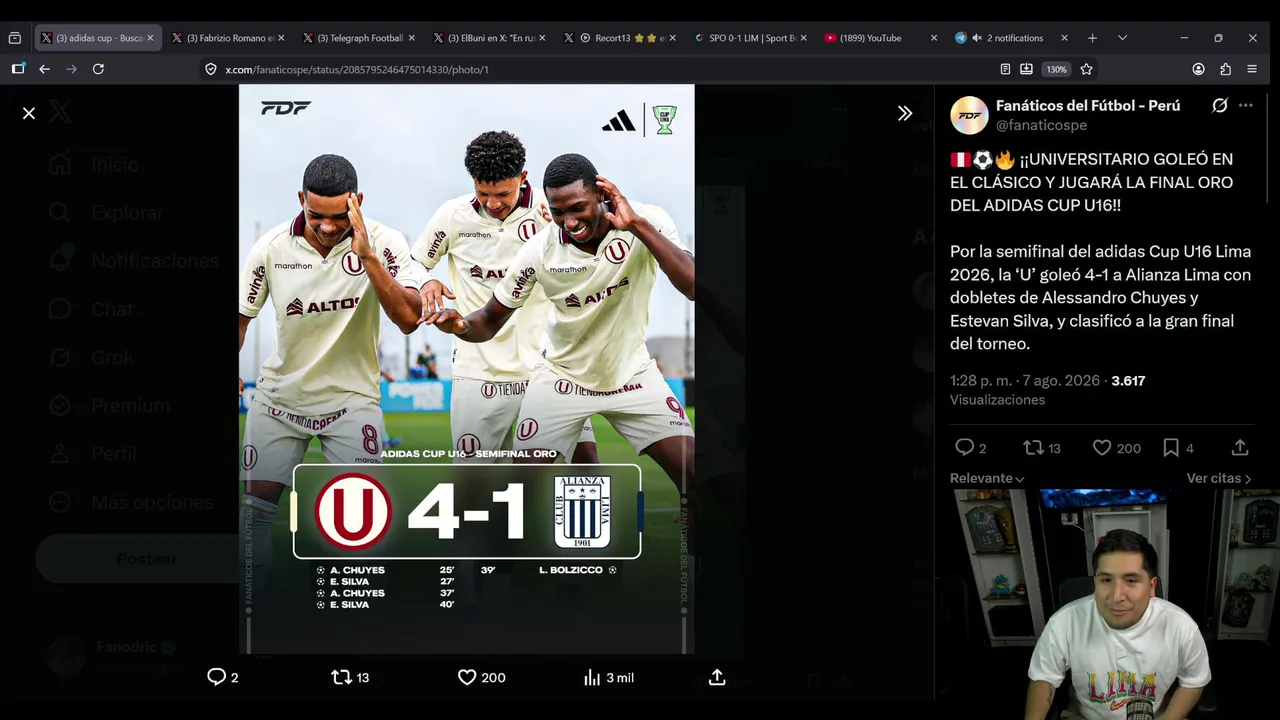Open the tracking protection shield icon
Screen dimensions: 1280x720
pos(211,69)
